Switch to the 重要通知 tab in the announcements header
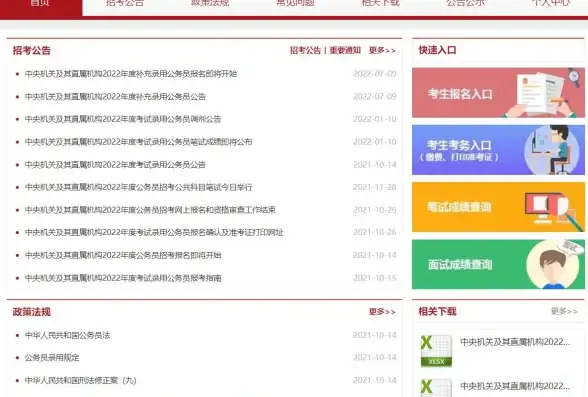The image size is (588, 397). pos(345,50)
